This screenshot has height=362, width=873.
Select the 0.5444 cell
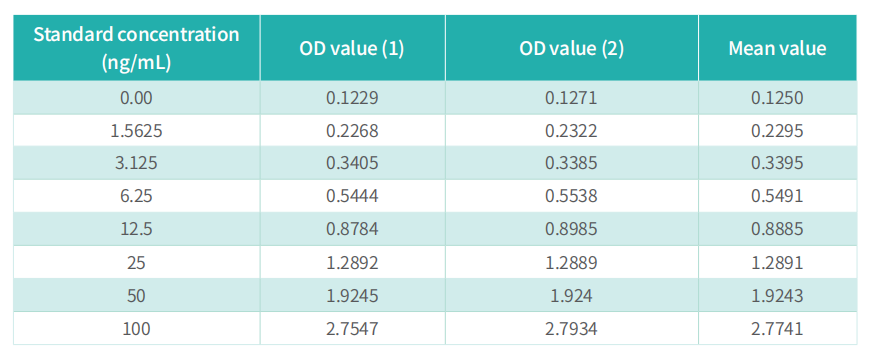click(352, 196)
